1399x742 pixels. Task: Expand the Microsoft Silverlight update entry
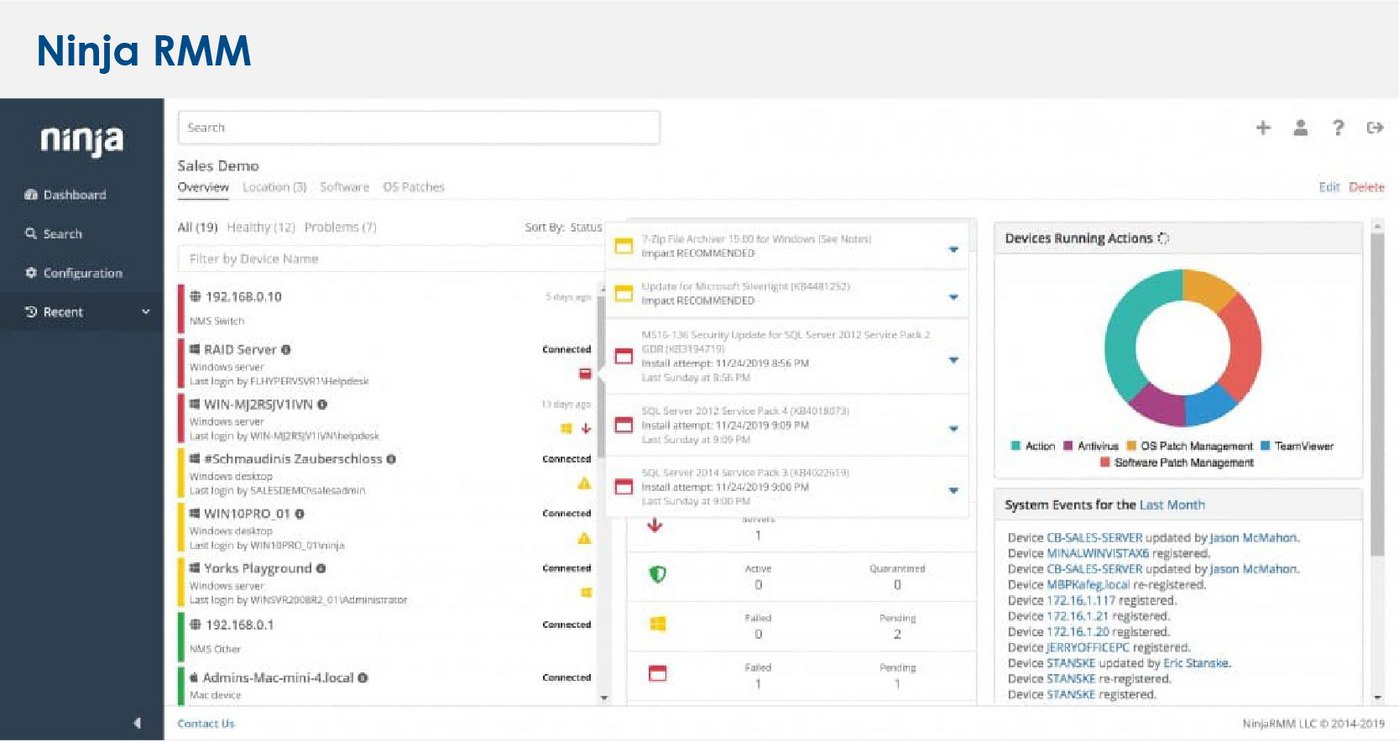coord(953,297)
